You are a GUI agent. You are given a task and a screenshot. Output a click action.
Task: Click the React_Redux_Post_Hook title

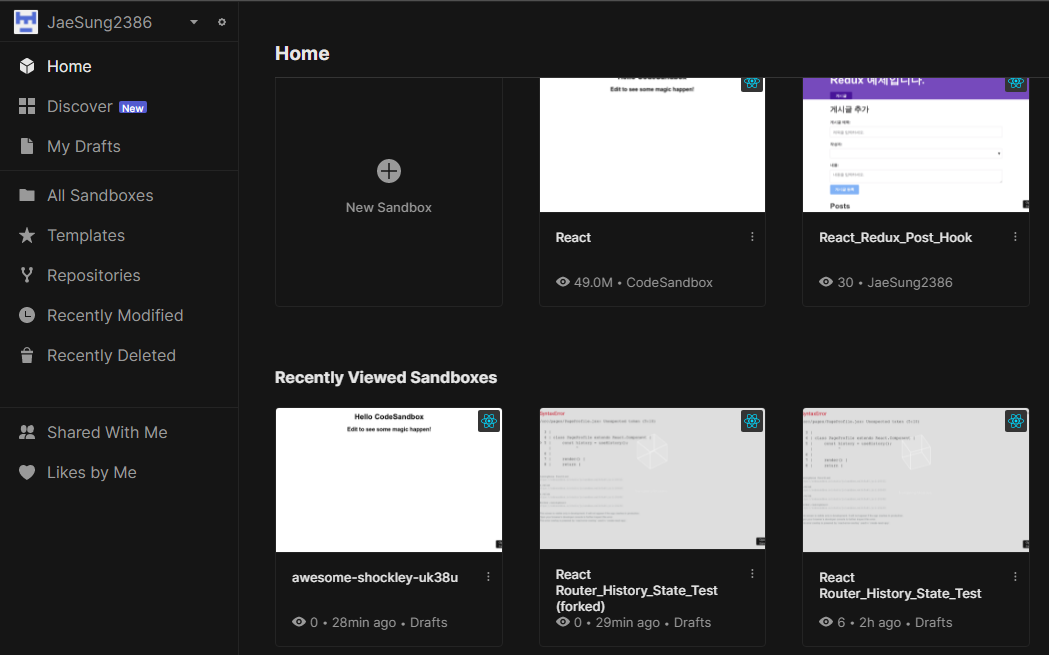coord(895,238)
